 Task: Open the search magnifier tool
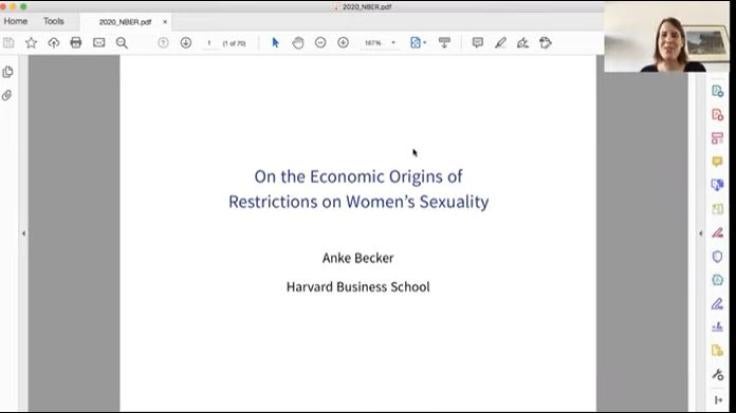click(x=122, y=43)
